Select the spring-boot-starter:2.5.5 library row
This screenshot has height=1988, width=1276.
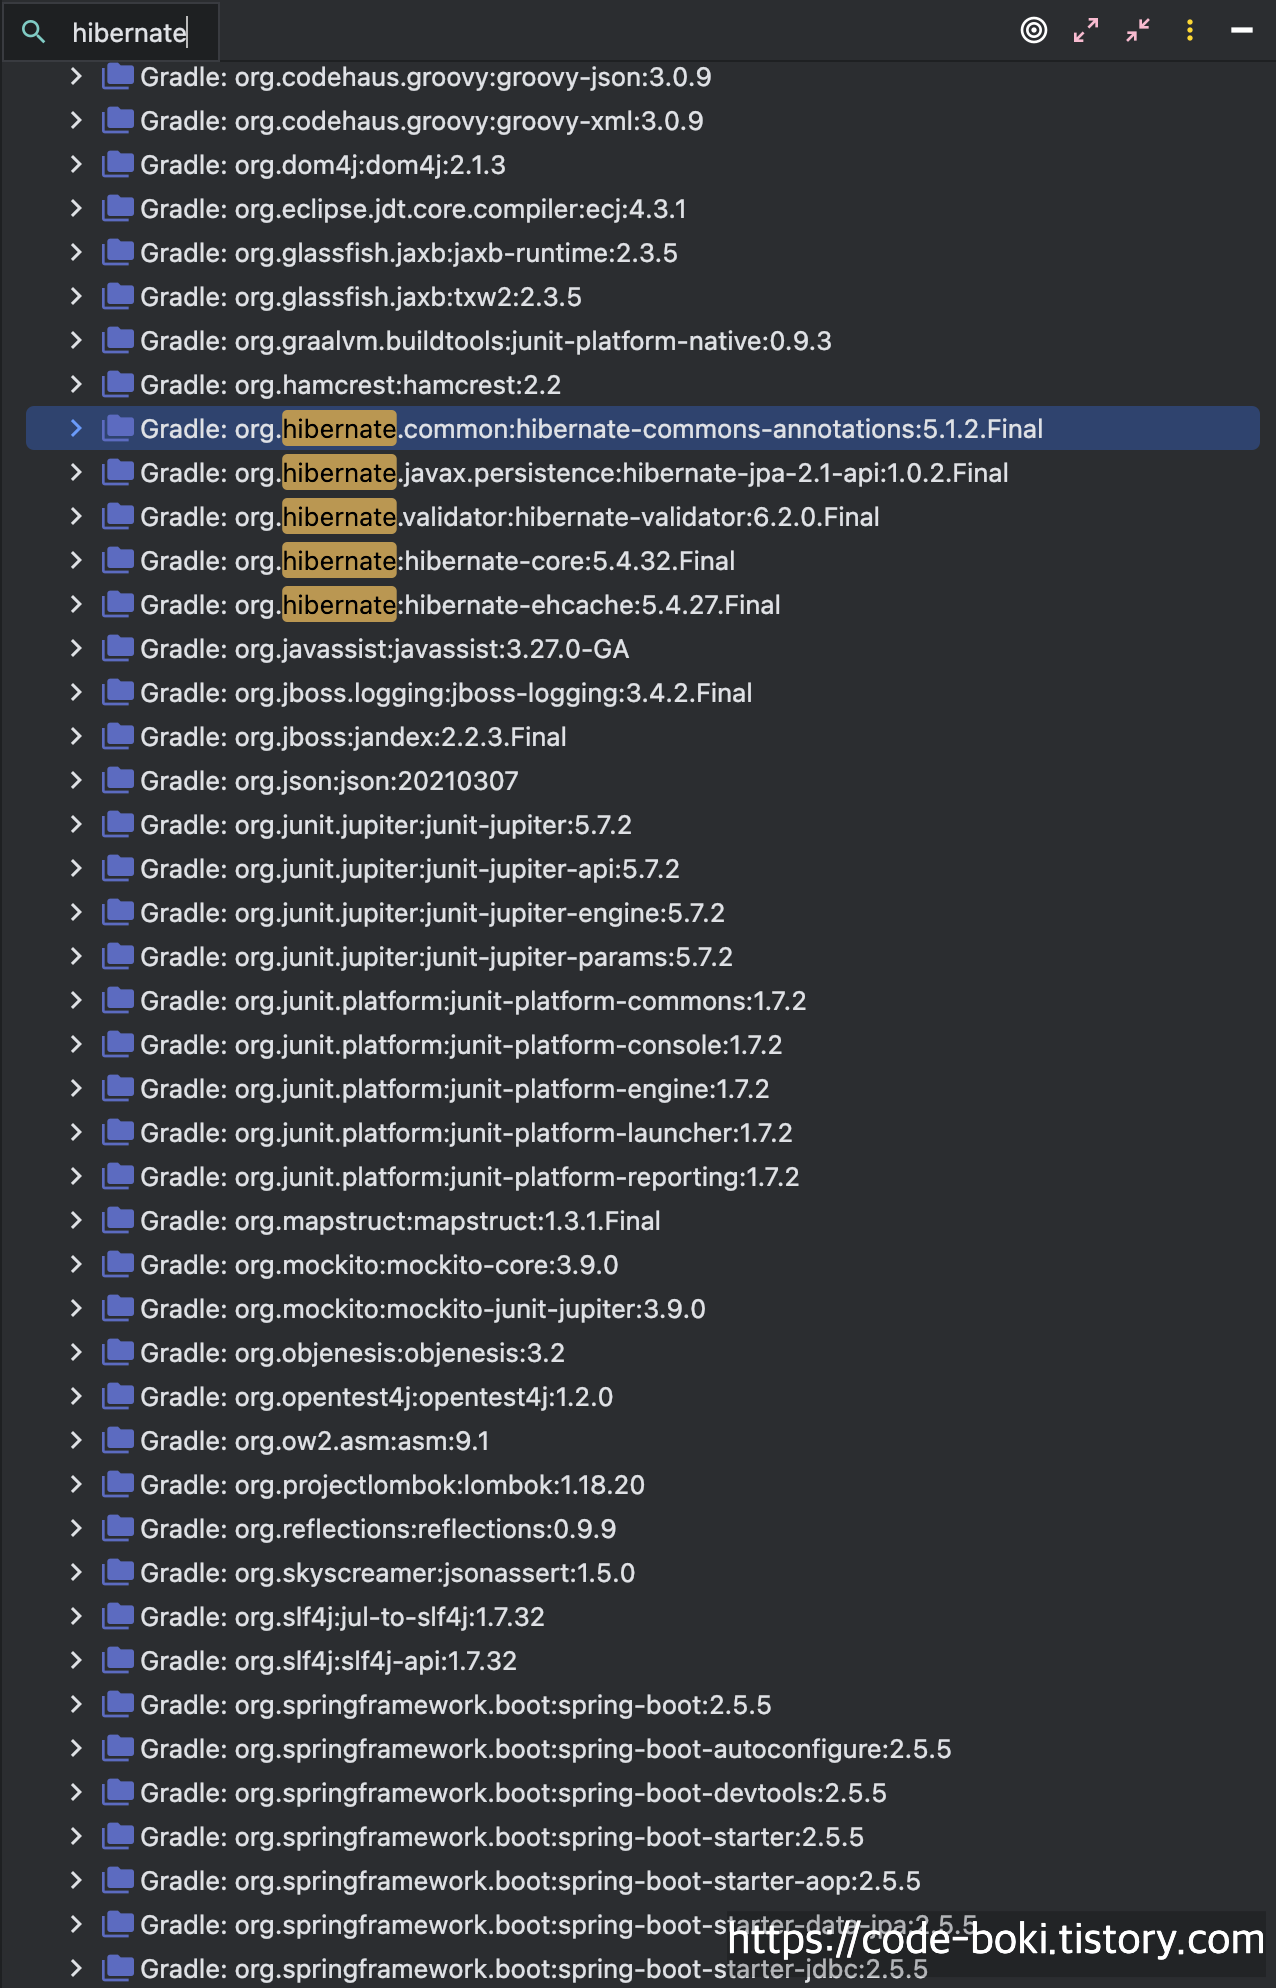pos(643,1836)
